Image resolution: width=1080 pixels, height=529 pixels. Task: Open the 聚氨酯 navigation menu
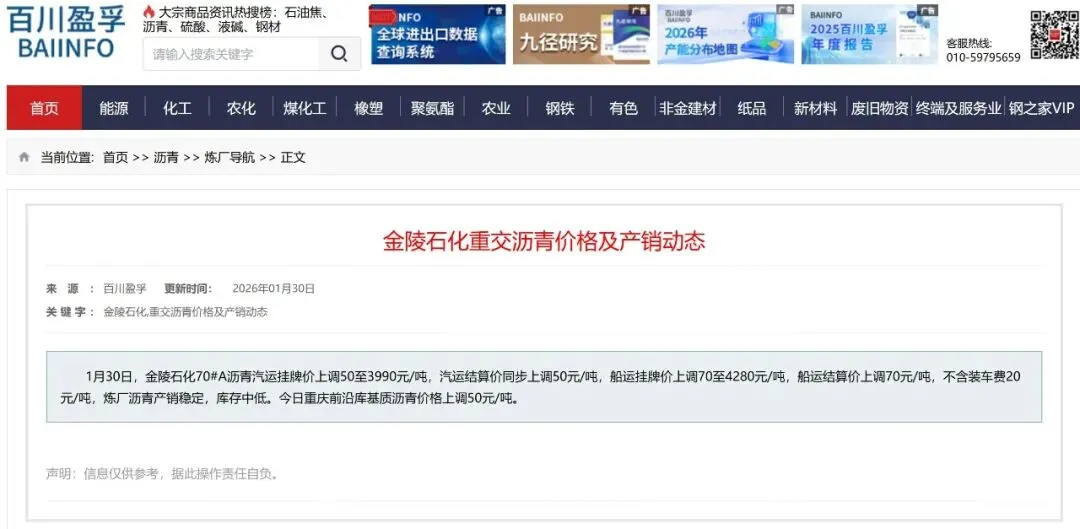click(x=433, y=108)
